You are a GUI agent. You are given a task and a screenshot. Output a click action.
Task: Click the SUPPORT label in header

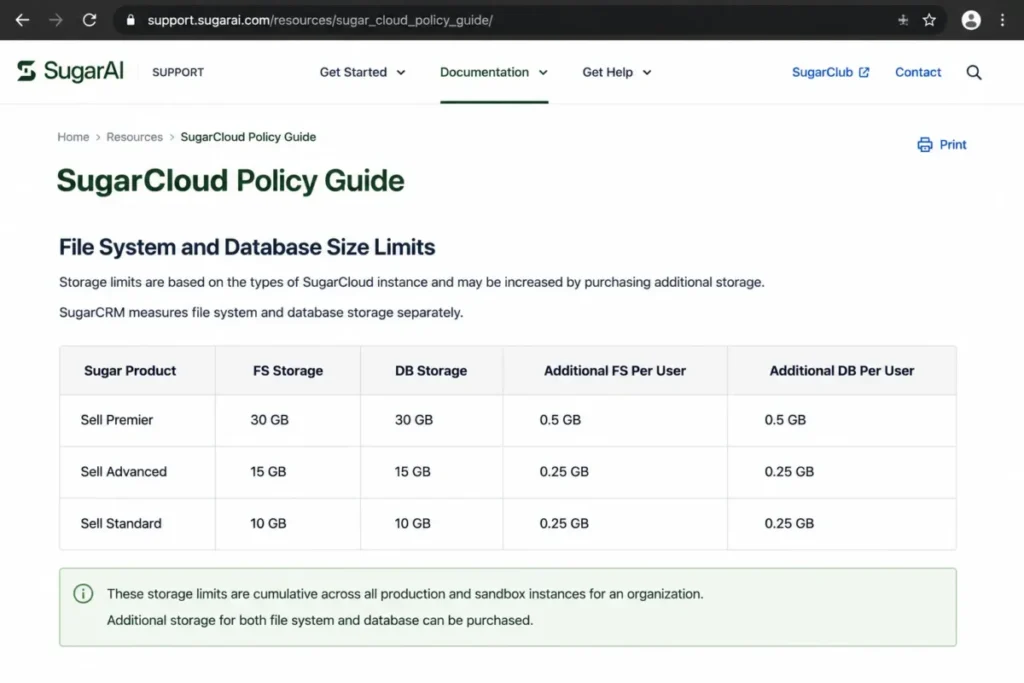[178, 72]
